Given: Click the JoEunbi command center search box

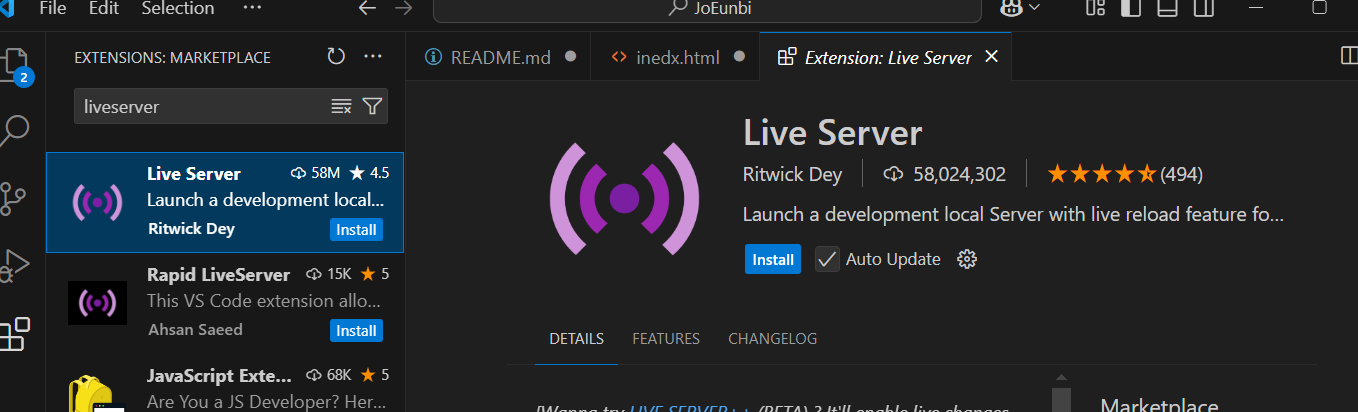Looking at the screenshot, I should pyautogui.click(x=707, y=8).
